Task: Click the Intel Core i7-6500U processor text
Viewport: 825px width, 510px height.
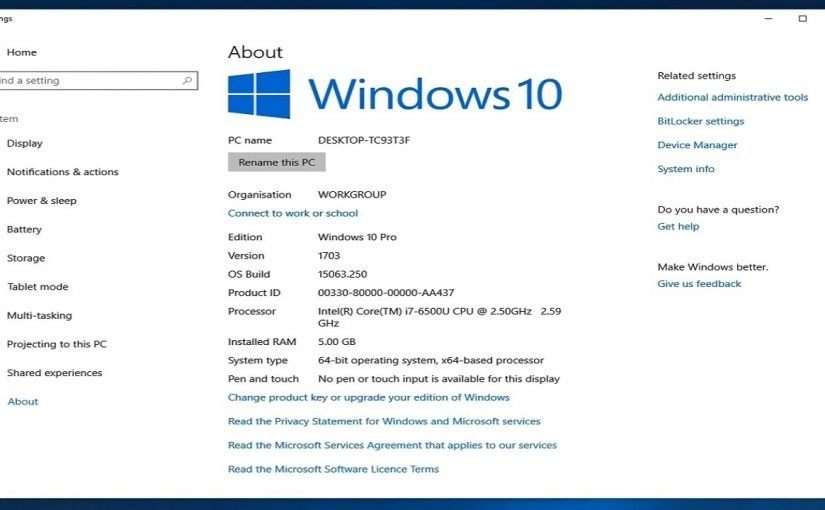Action: pos(439,317)
